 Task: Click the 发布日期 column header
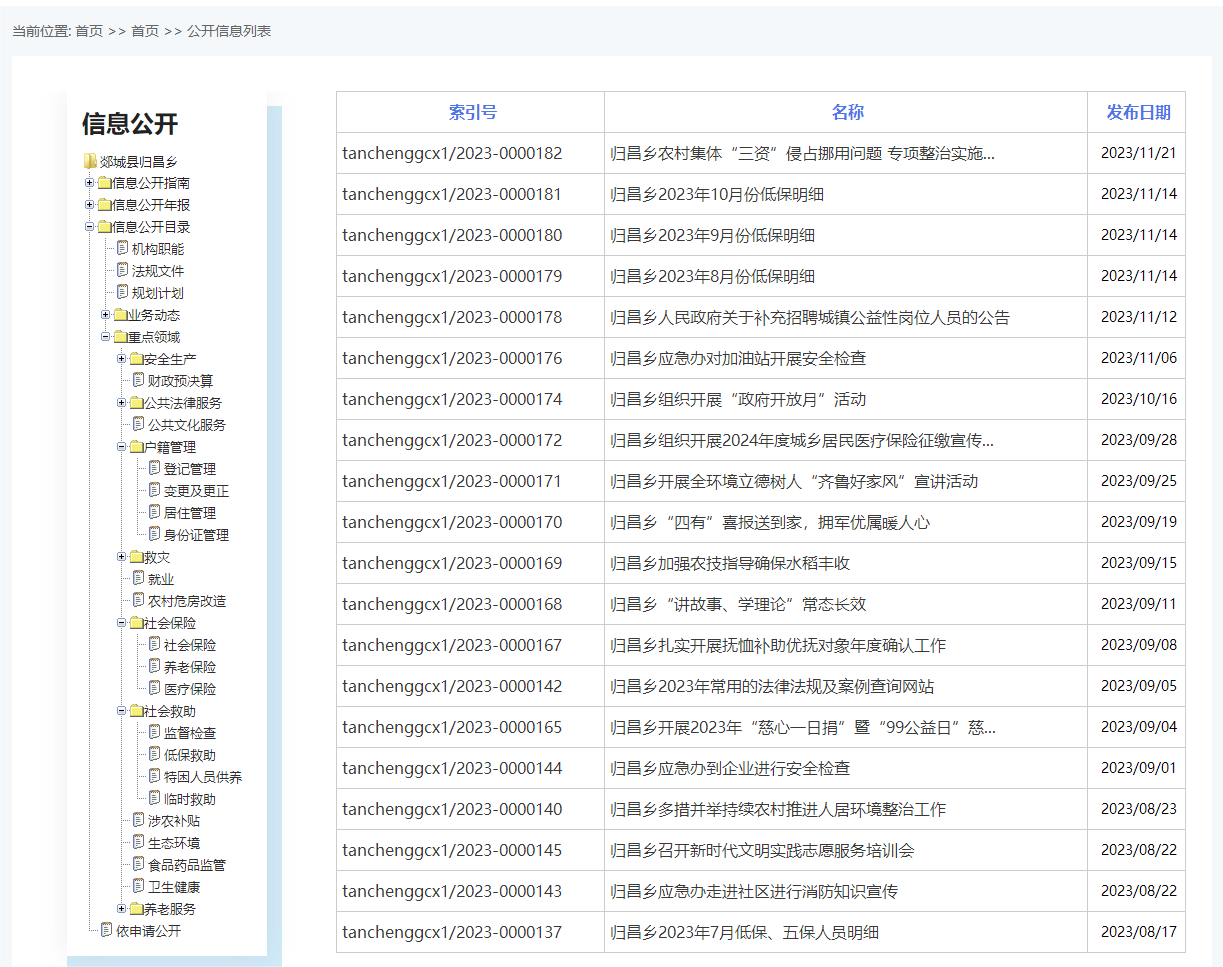pyautogui.click(x=1138, y=112)
